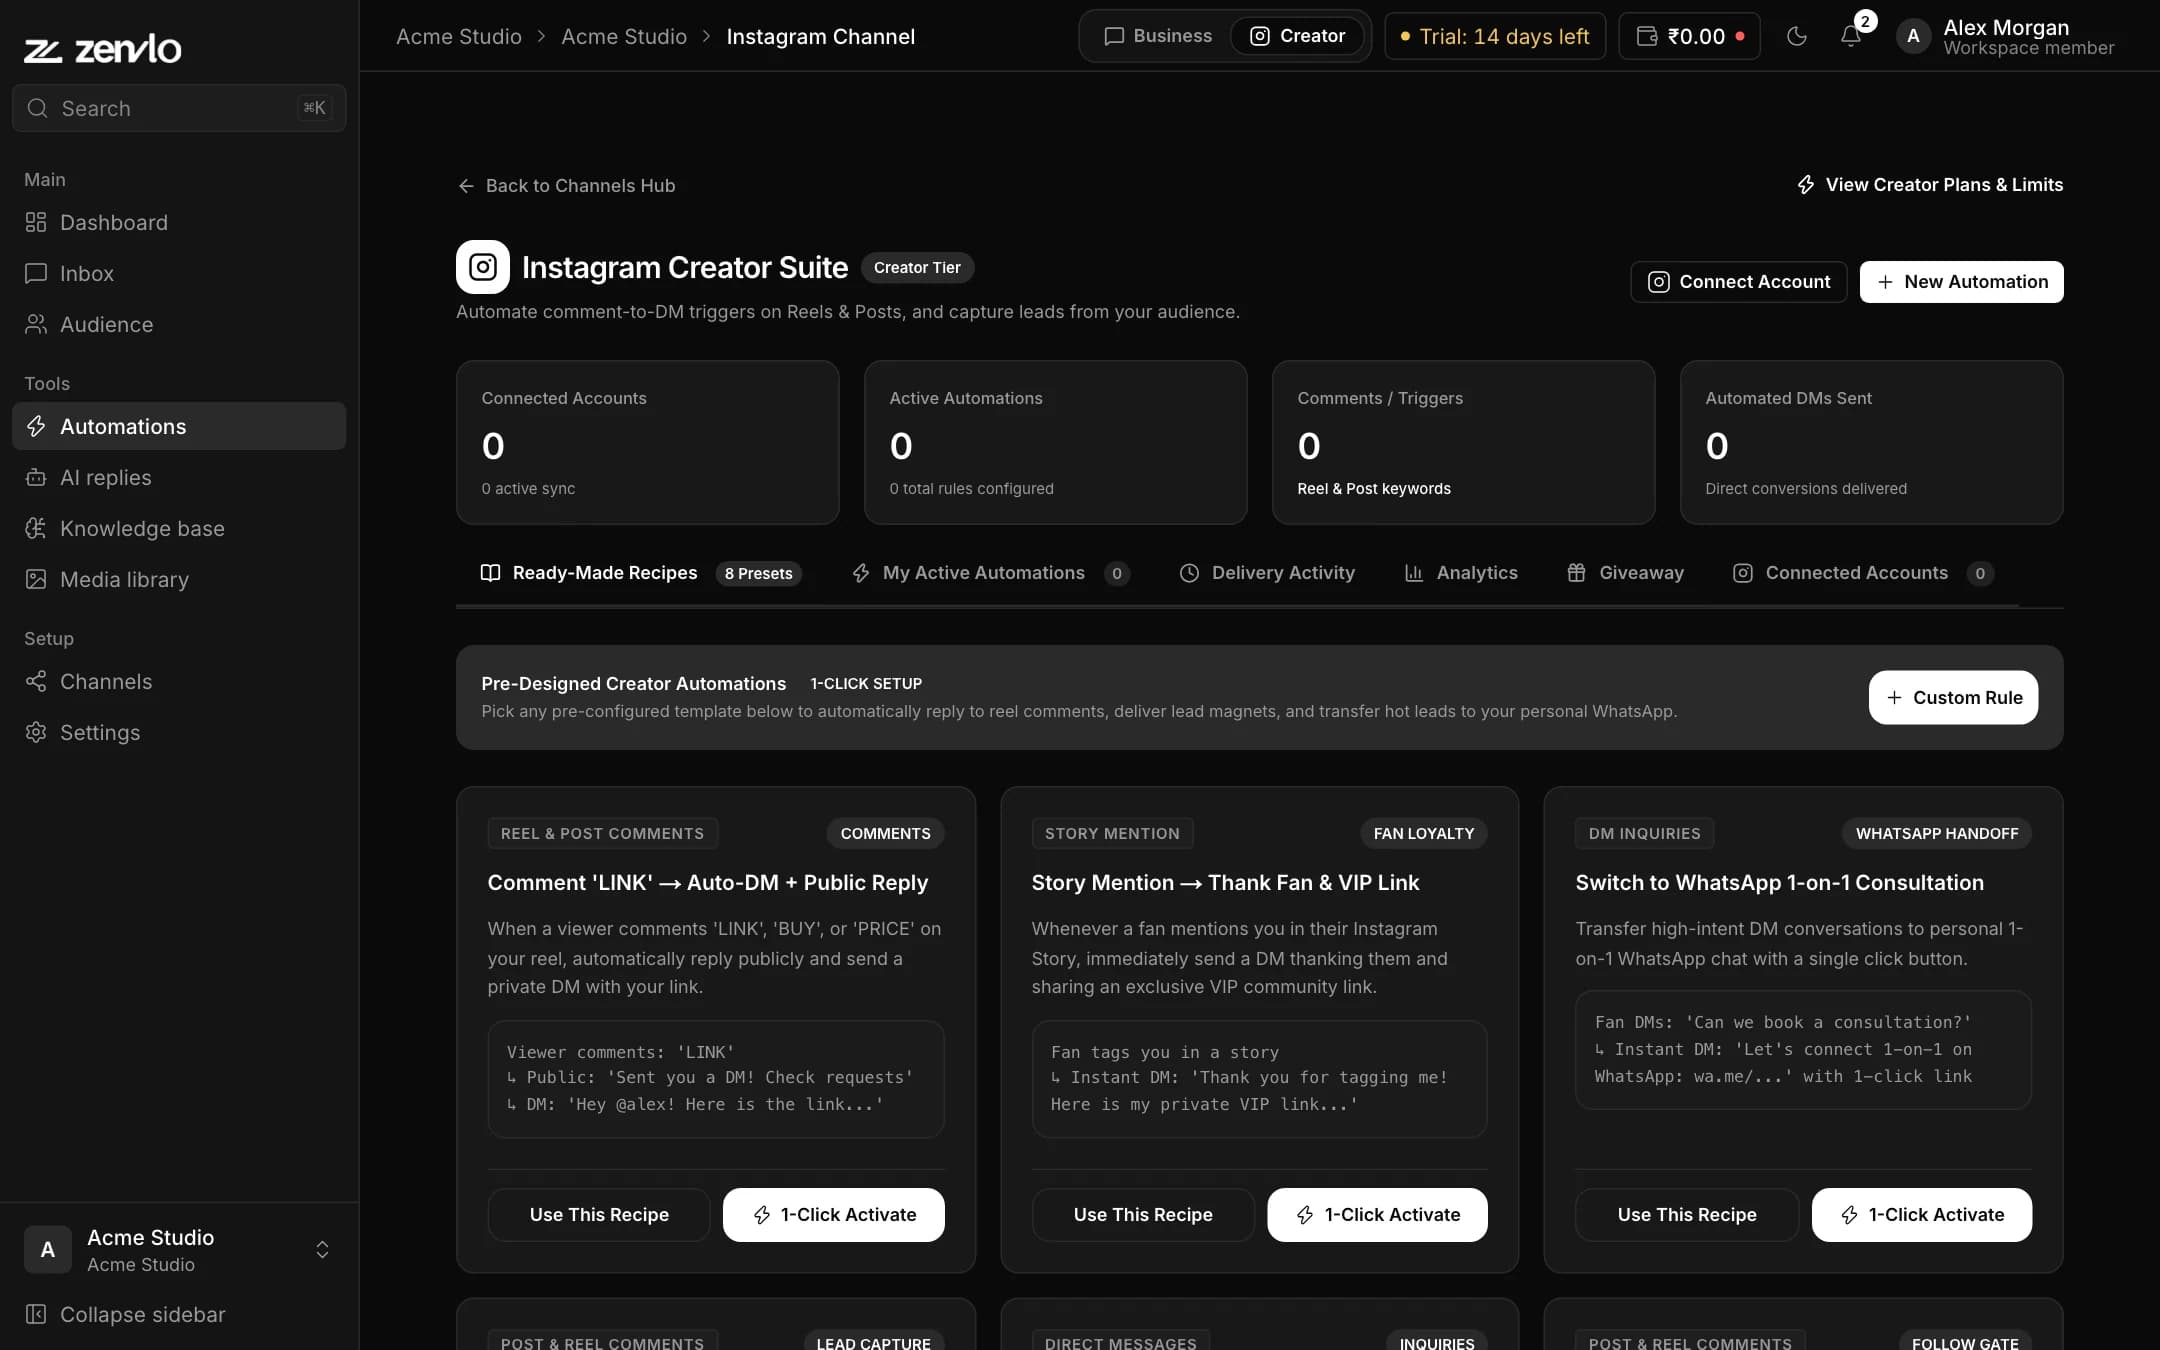
Task: Open notifications bell icon
Action: [x=1851, y=36]
